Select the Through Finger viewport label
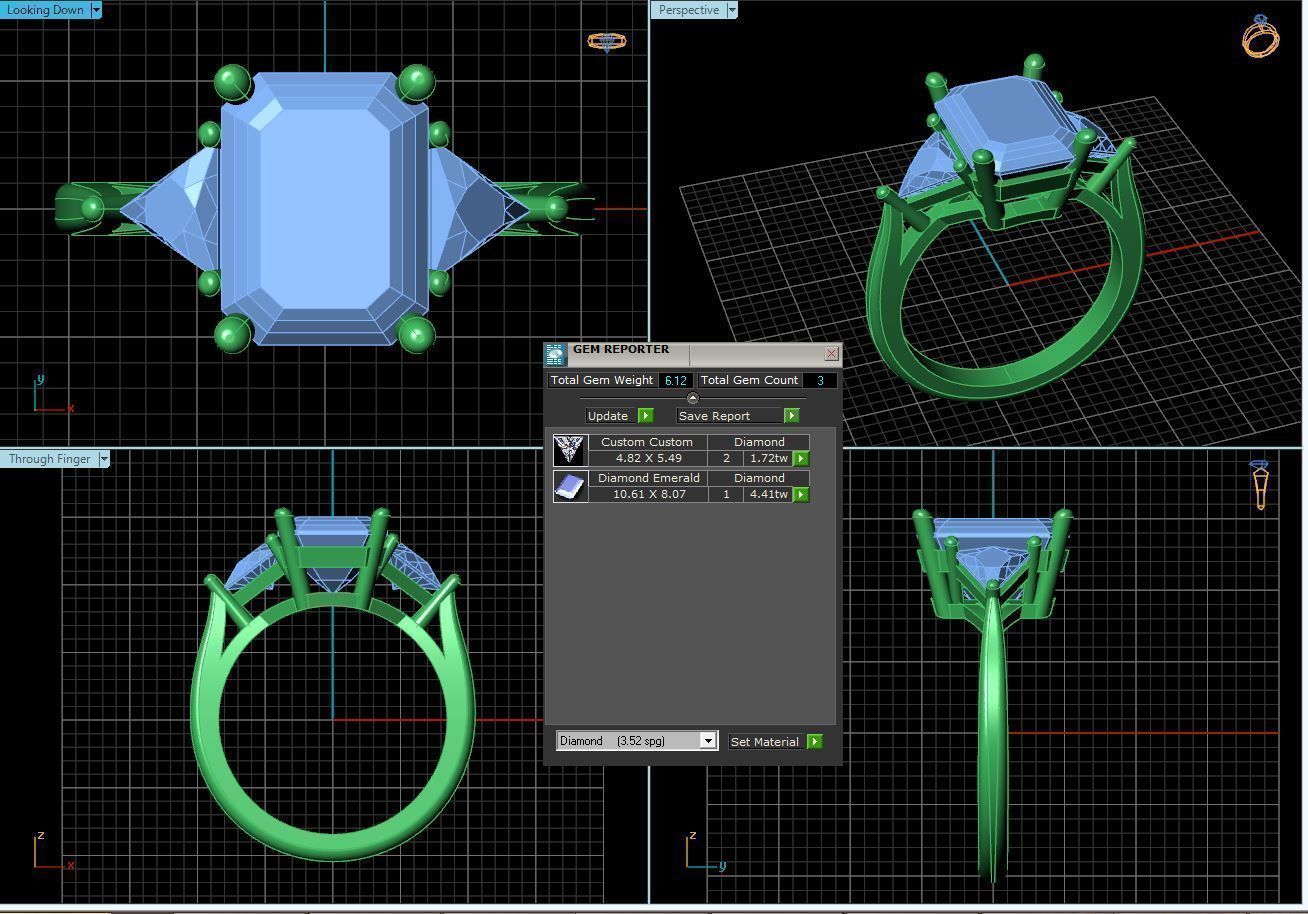 coord(49,459)
